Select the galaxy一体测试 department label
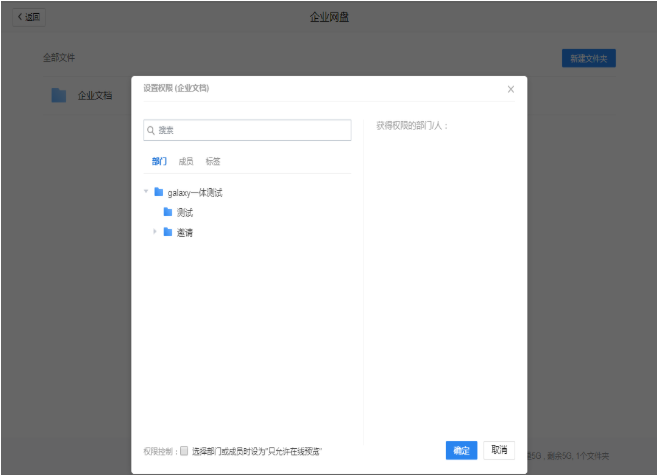Screen dimensions: 657x475 [195, 192]
